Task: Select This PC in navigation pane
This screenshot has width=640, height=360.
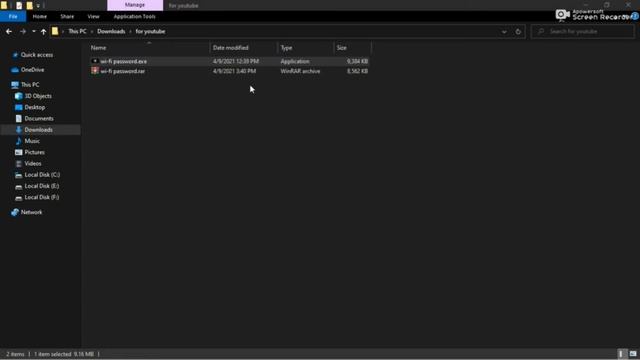Action: (30, 85)
